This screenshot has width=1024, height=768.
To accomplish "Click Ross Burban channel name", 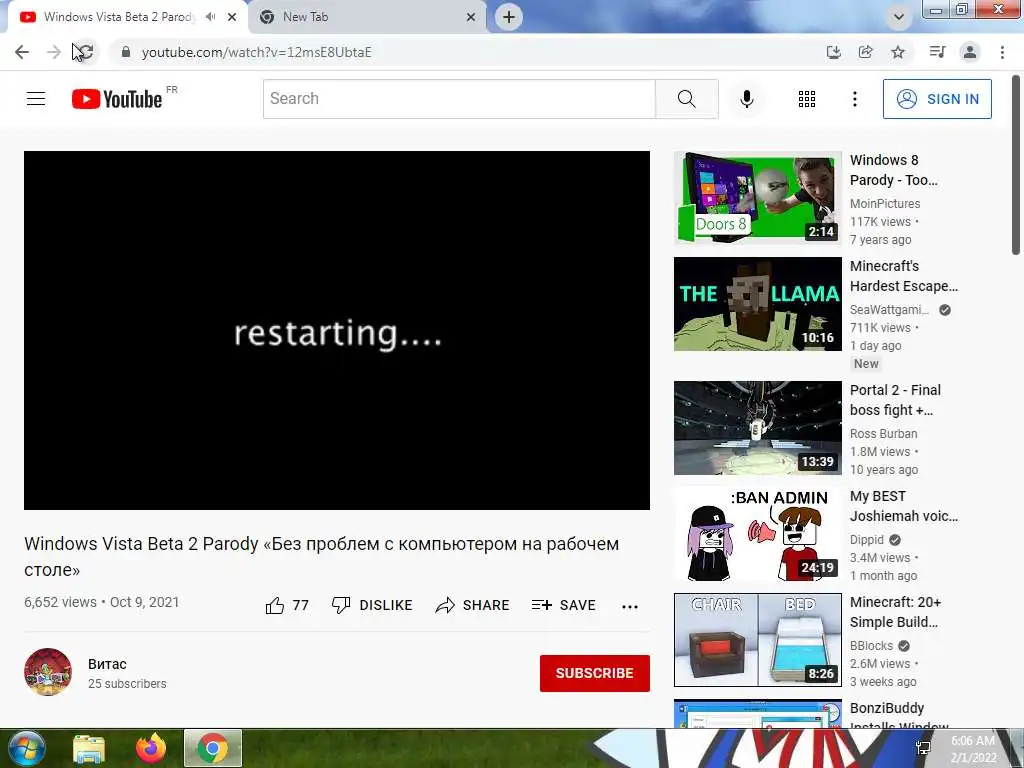I will tap(884, 434).
